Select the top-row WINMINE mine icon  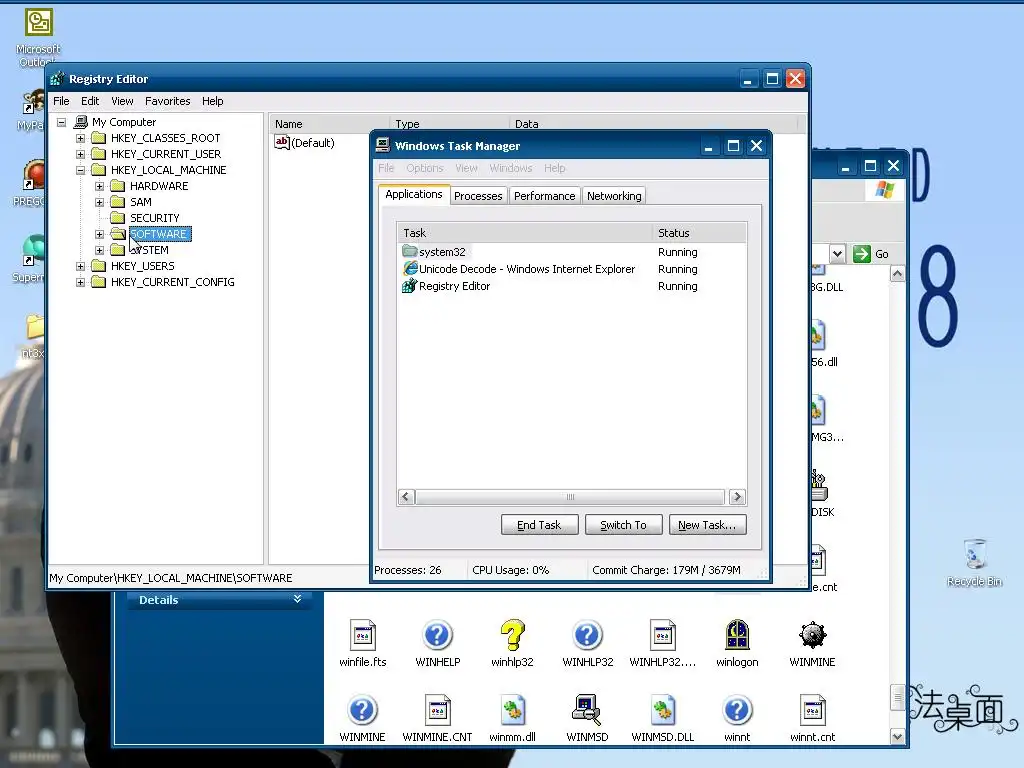click(x=812, y=635)
